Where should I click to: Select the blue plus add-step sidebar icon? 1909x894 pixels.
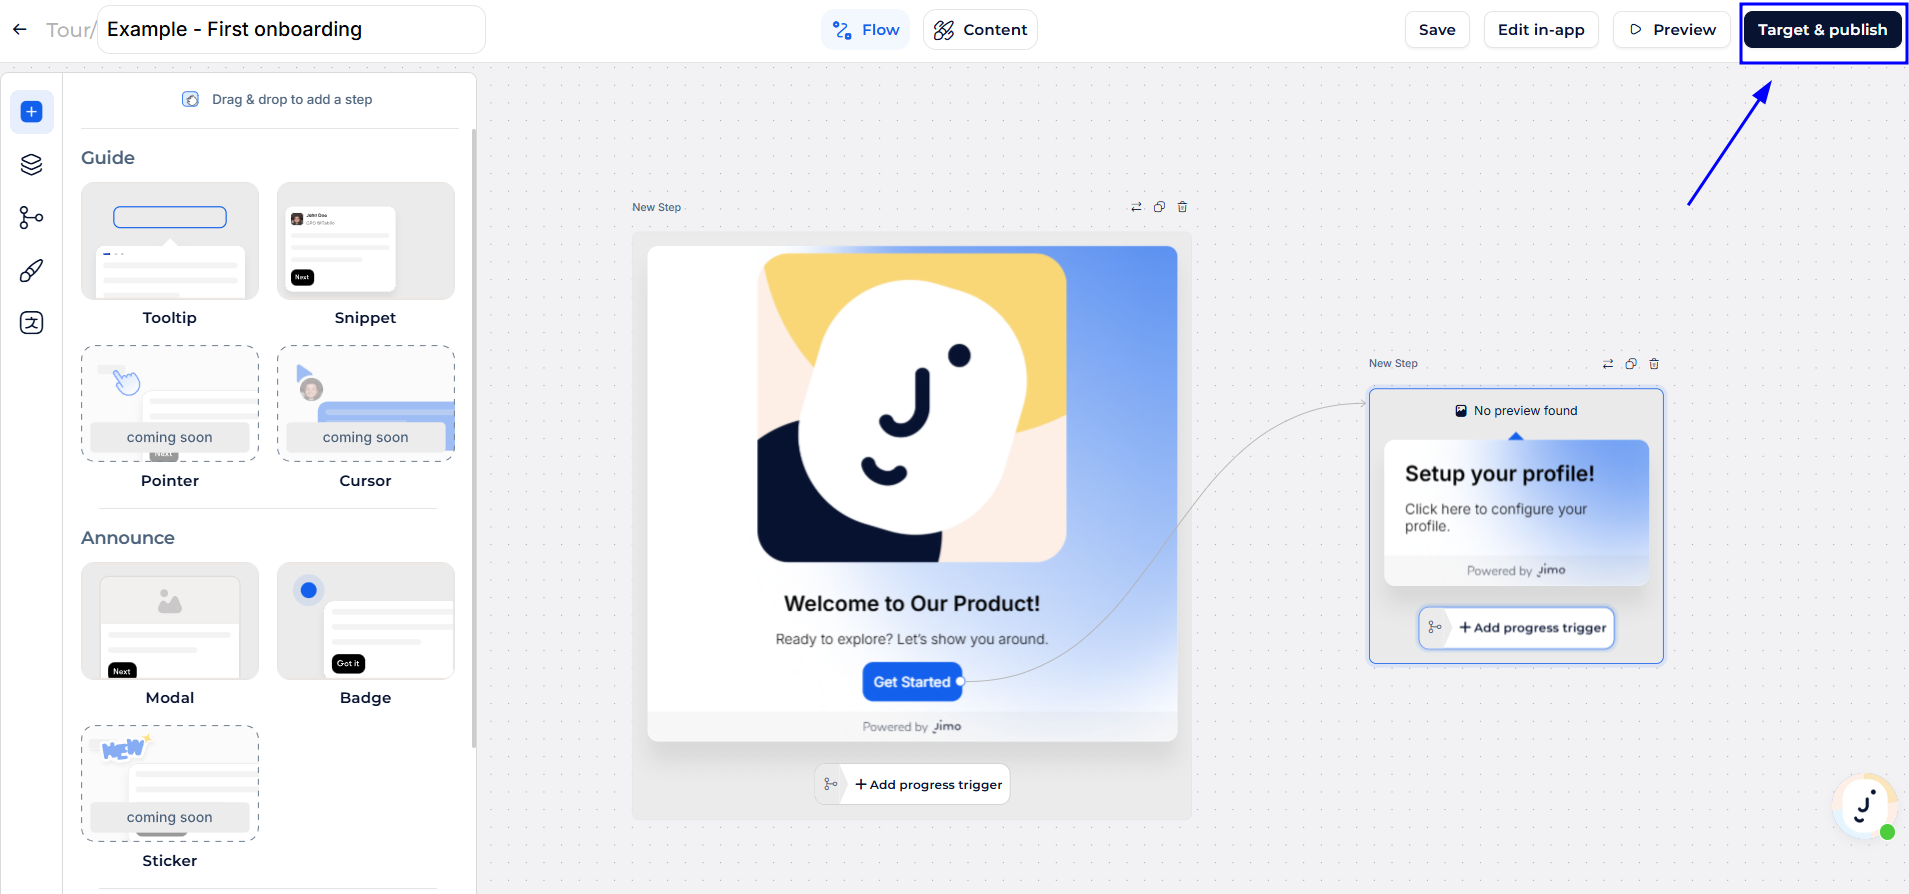pos(32,112)
